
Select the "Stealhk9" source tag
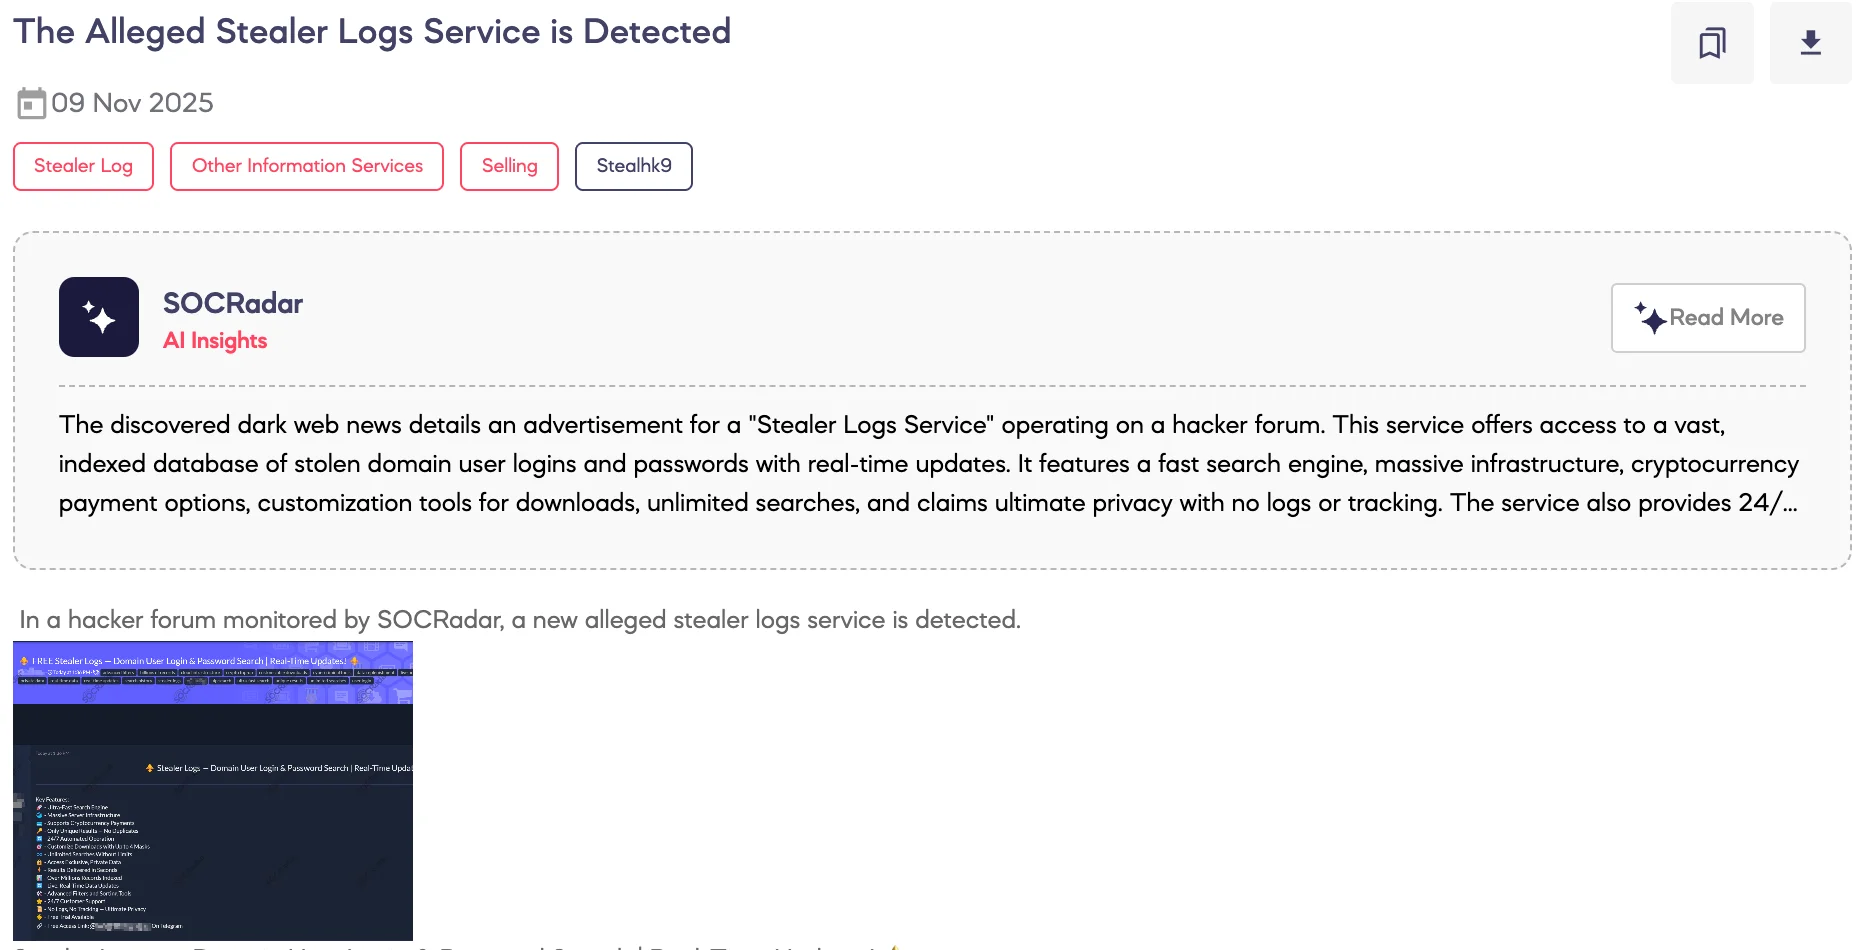tap(633, 166)
